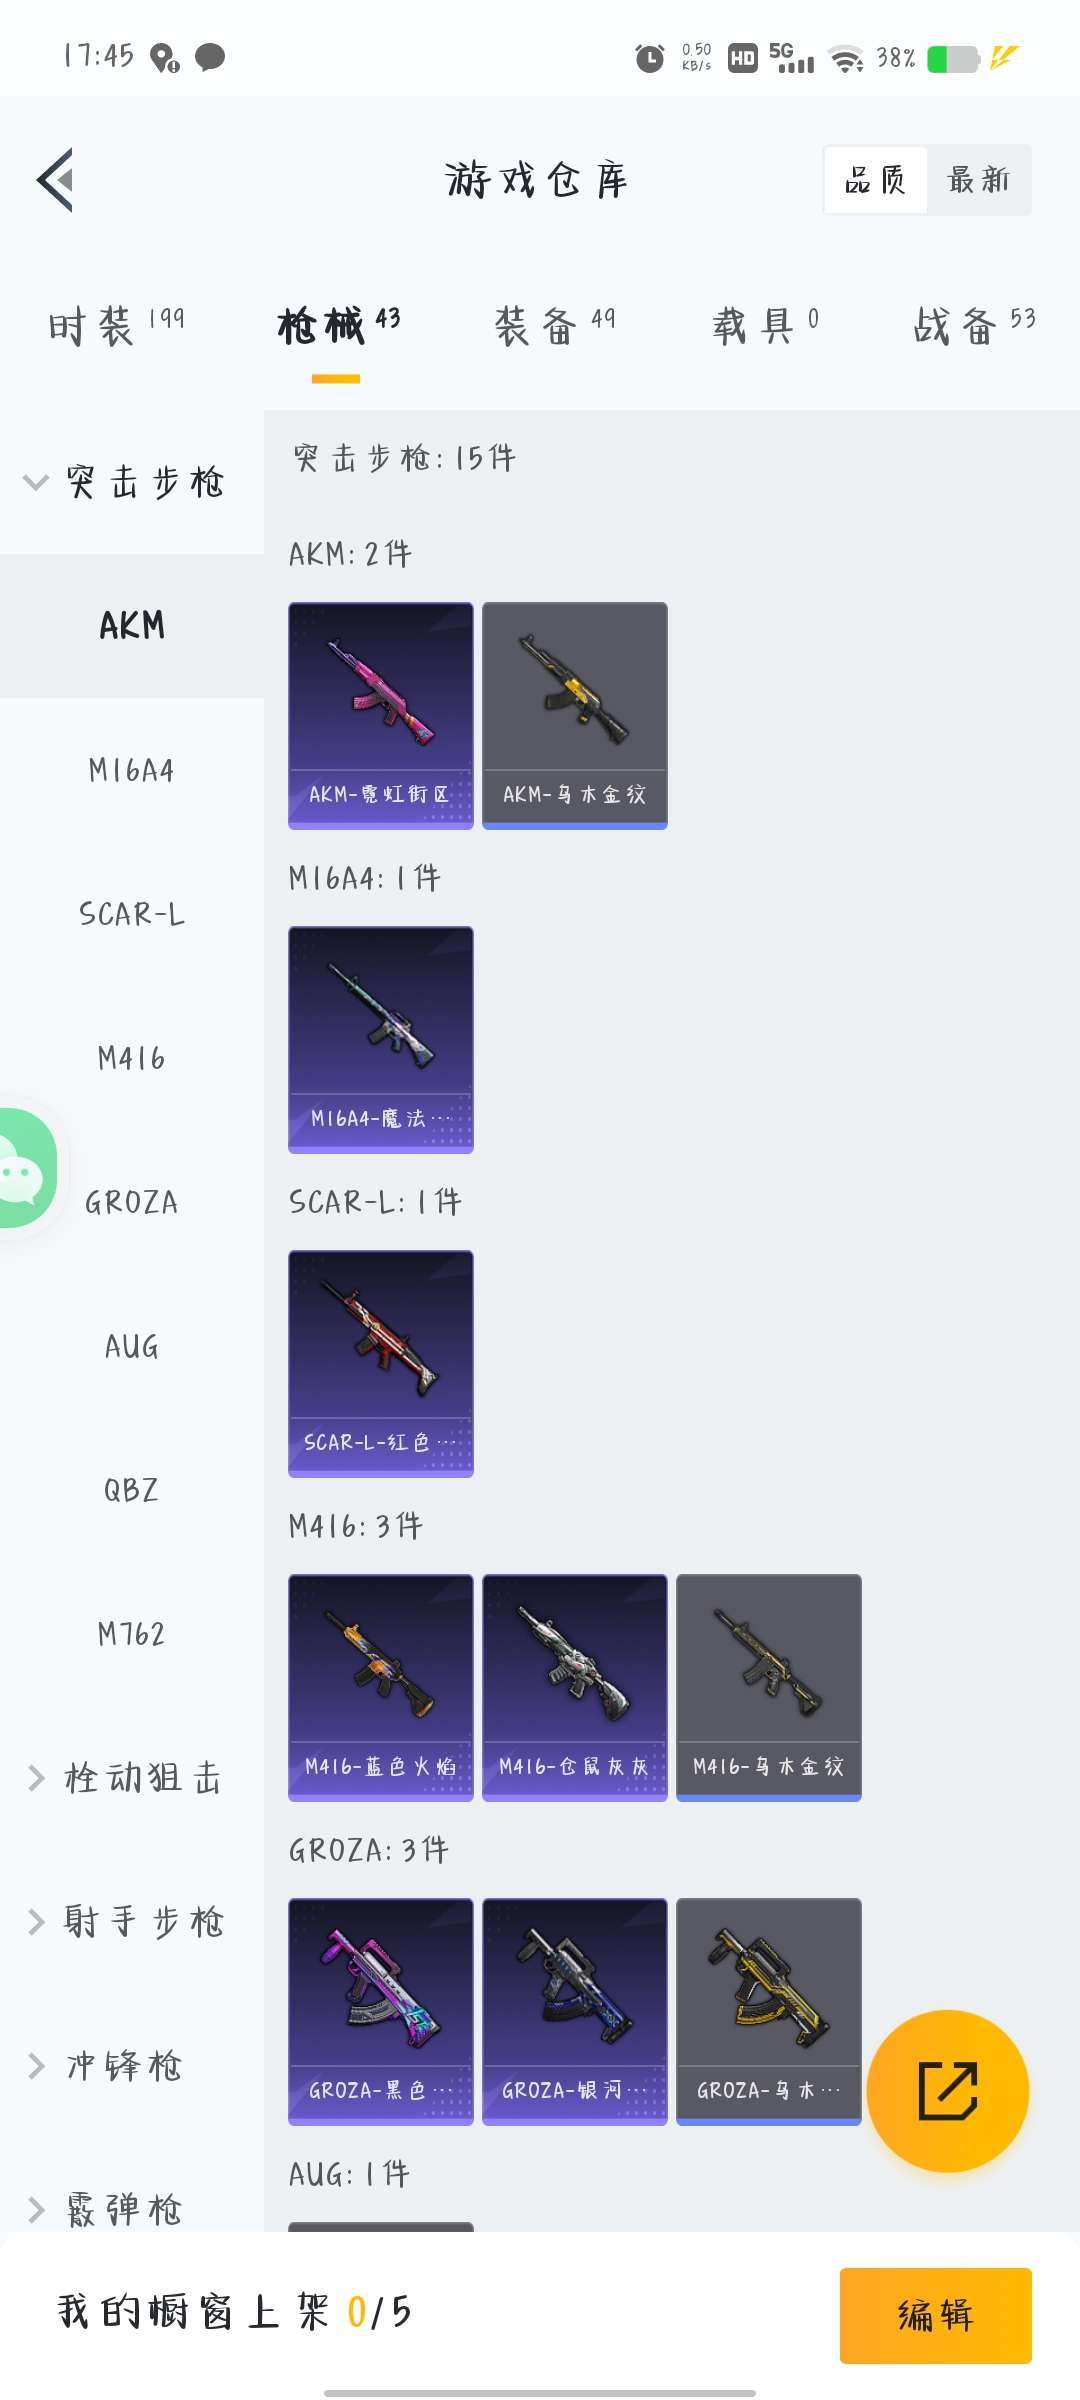Screen dimensions: 1080x2400
Task: Select the AKM-霓虹街区 skin thumbnail
Action: (380, 716)
